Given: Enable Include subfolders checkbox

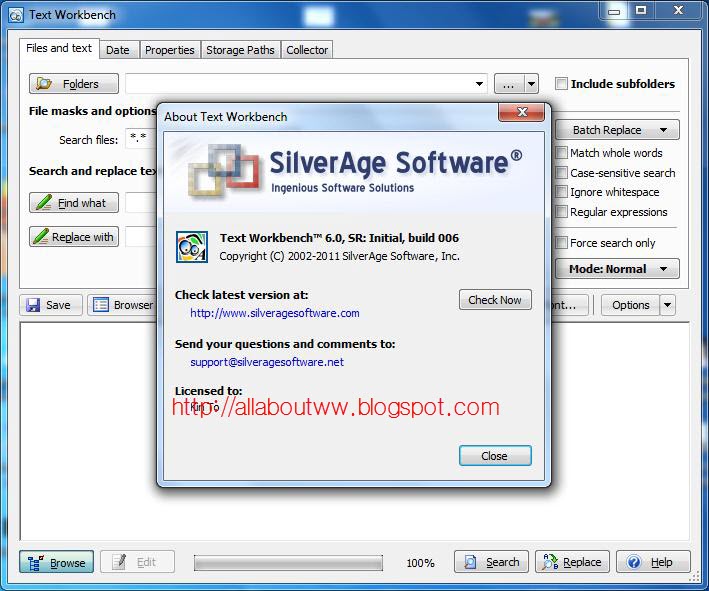Looking at the screenshot, I should [561, 84].
